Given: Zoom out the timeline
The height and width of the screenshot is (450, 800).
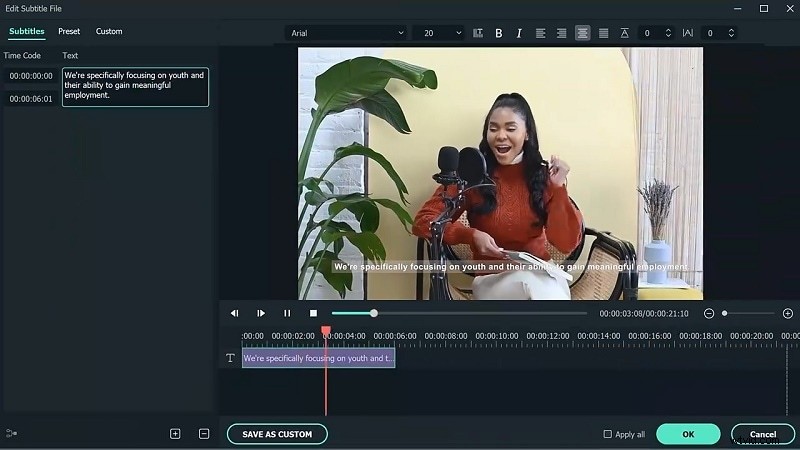Looking at the screenshot, I should (709, 313).
